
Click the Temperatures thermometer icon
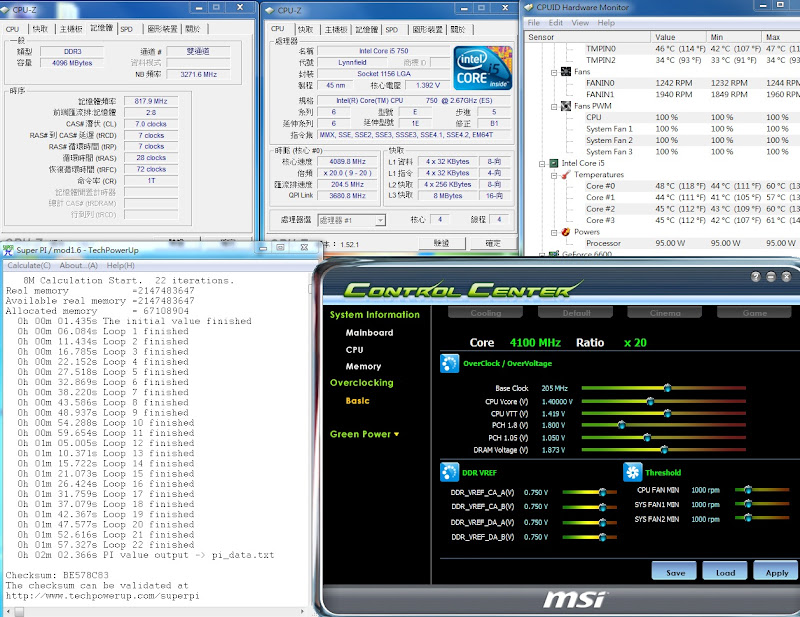[566, 175]
